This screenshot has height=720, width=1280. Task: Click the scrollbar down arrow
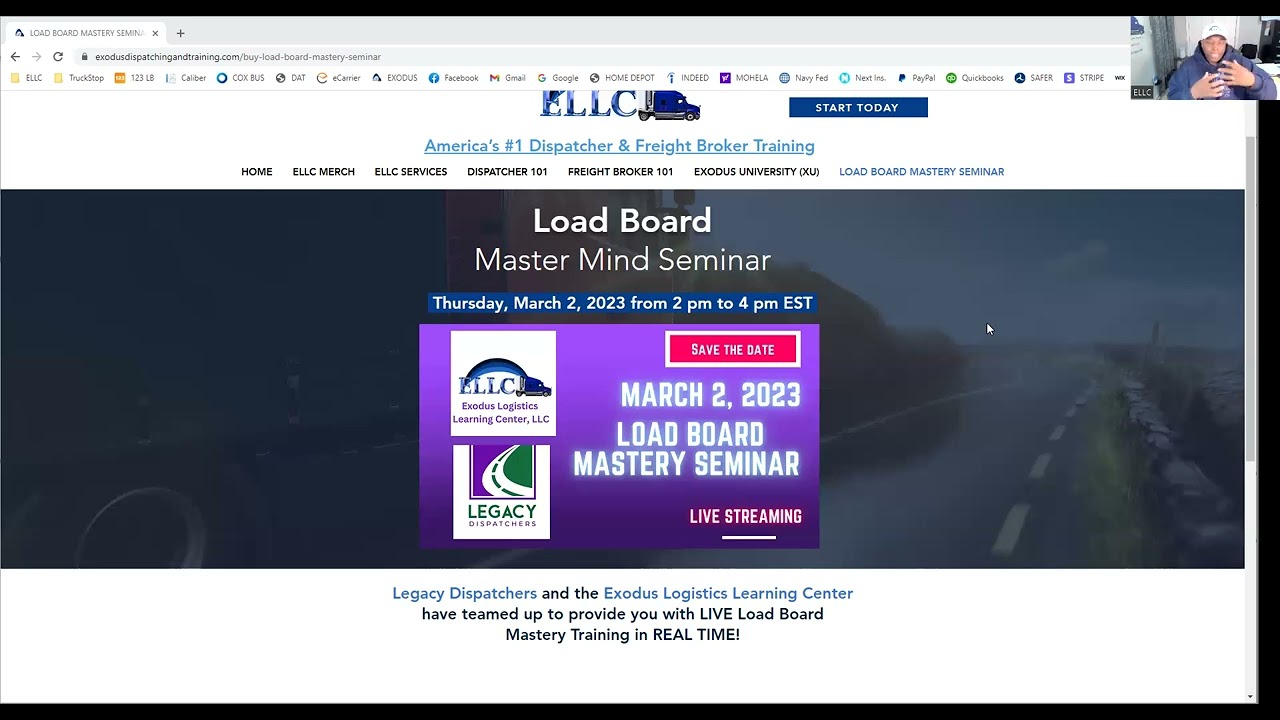coord(1250,697)
